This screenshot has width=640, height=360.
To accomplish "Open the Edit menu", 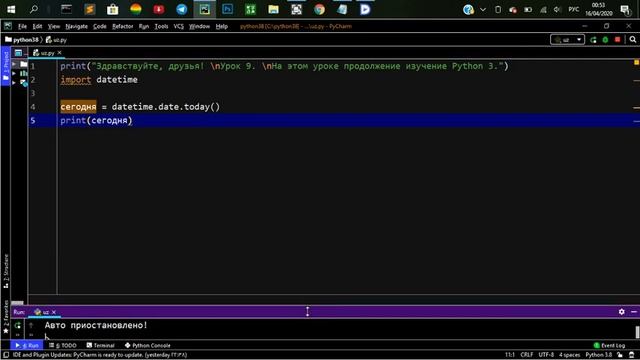I will tap(37, 26).
